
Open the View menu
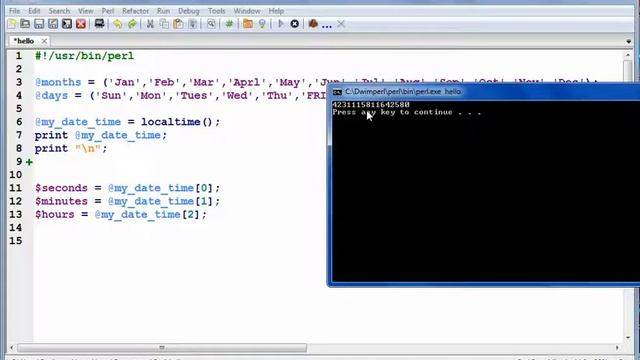click(86, 11)
